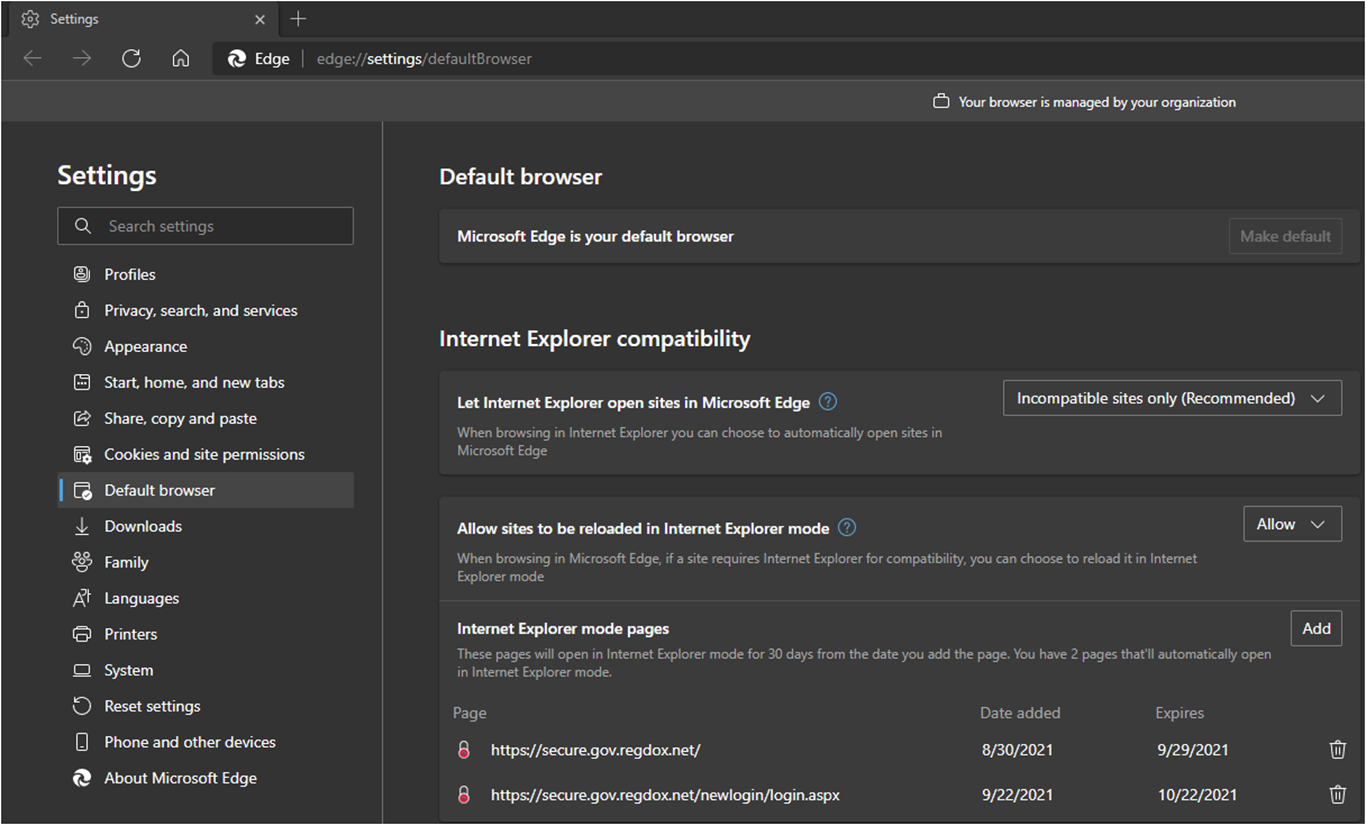Viewport: 1366px width, 825px height.
Task: Open the Allow dropdown for IE mode
Action: pos(1292,524)
